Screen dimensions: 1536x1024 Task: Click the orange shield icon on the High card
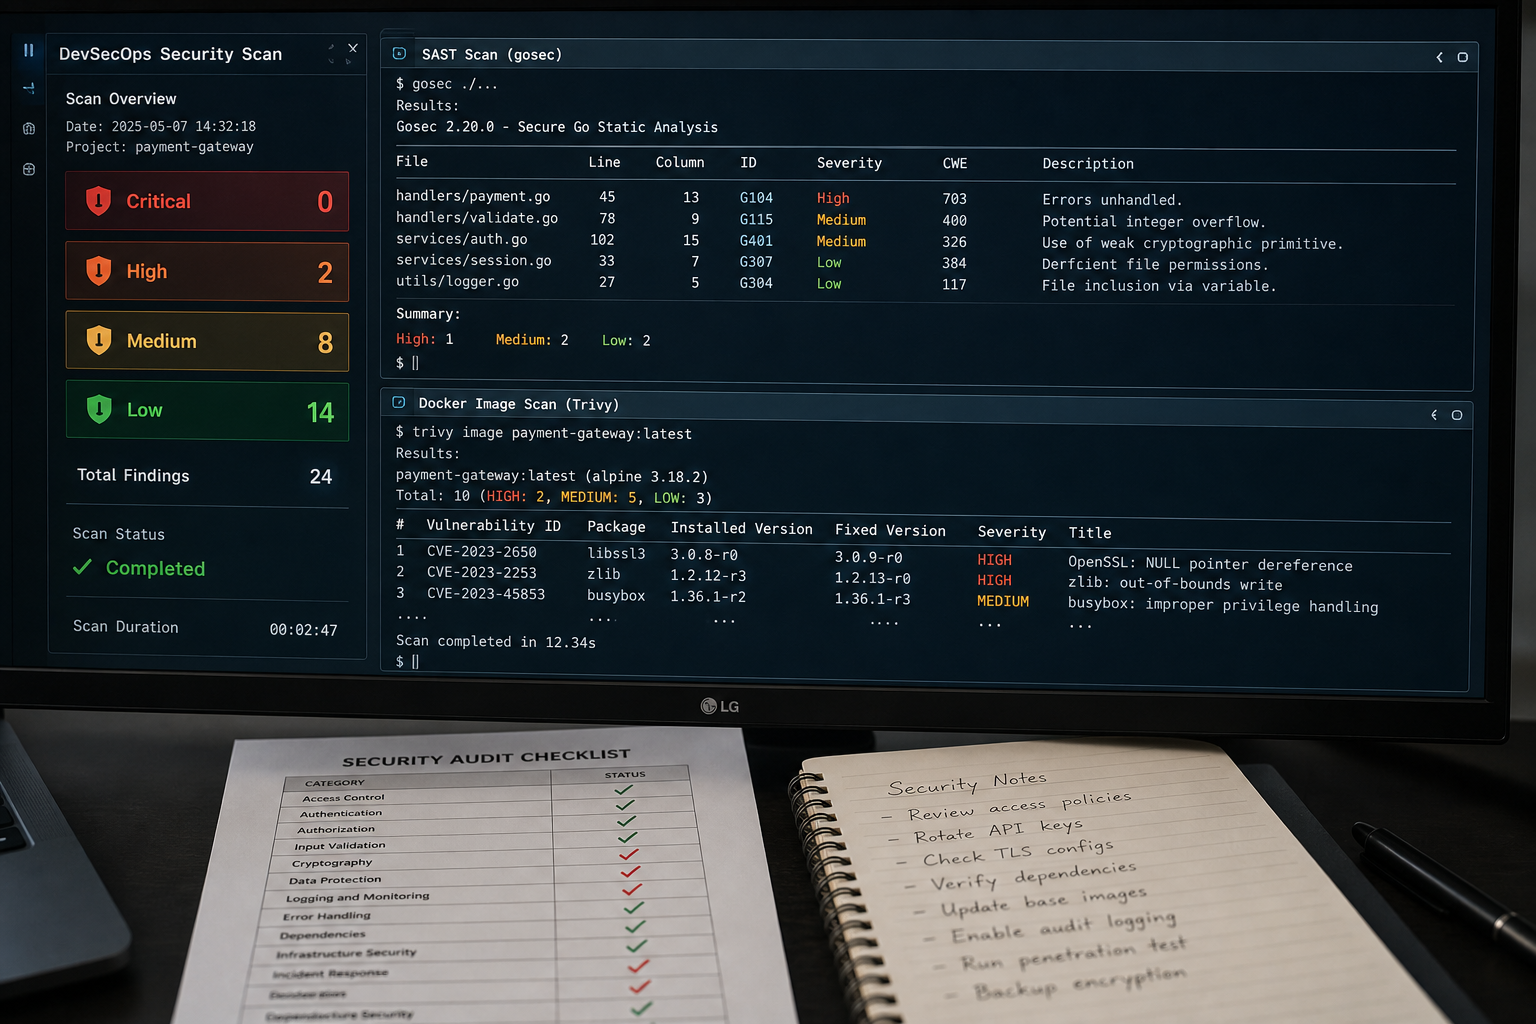click(98, 271)
